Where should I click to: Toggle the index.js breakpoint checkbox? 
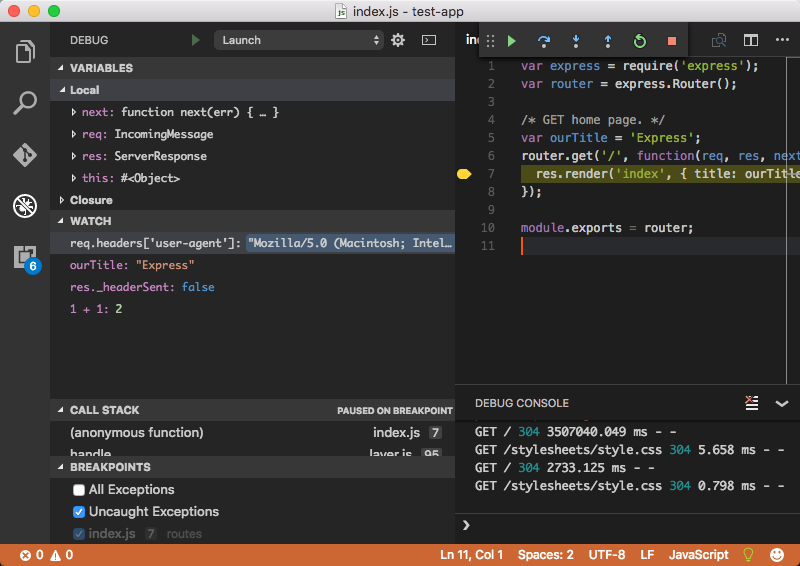(x=79, y=534)
